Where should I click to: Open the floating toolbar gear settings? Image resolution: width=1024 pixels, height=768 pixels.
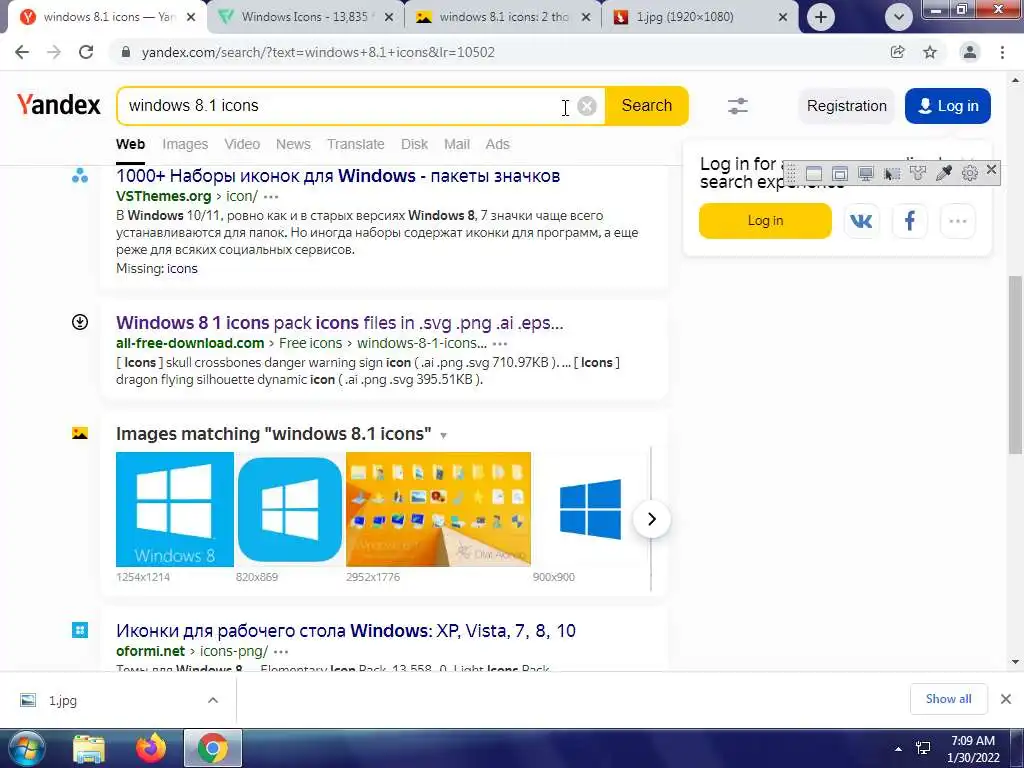pos(970,173)
